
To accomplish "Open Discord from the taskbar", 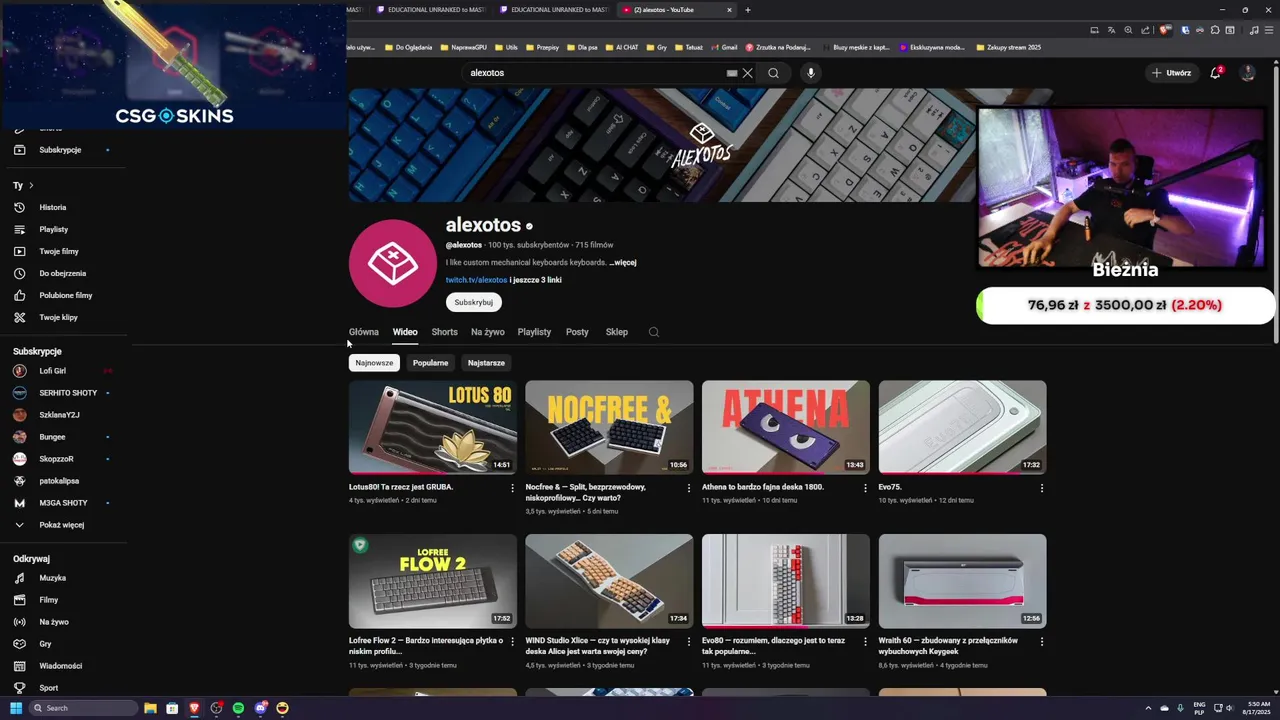I will [260, 708].
